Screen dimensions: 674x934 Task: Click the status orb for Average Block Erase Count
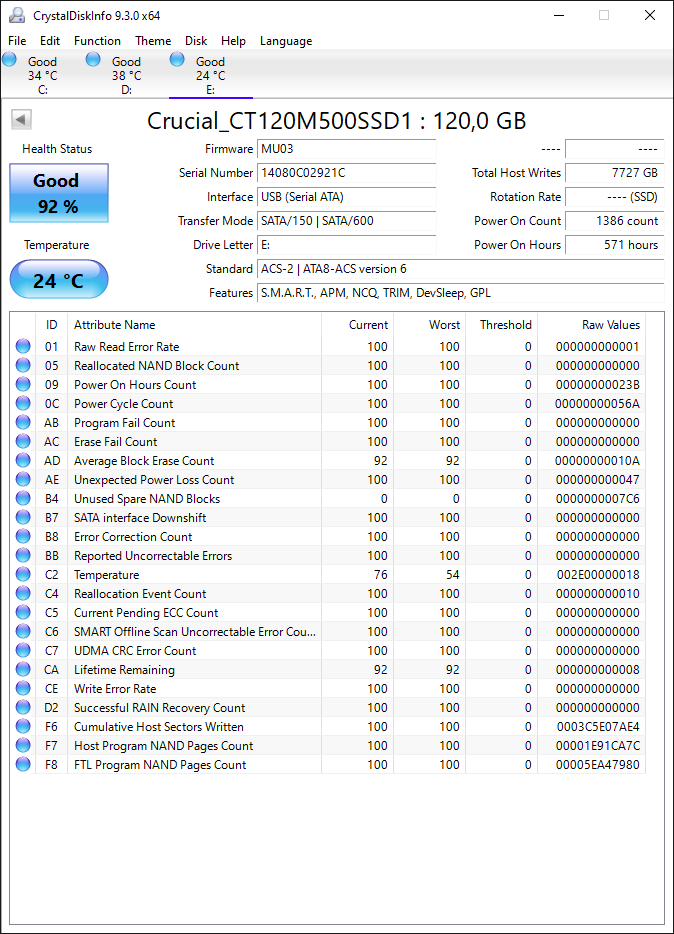point(23,460)
